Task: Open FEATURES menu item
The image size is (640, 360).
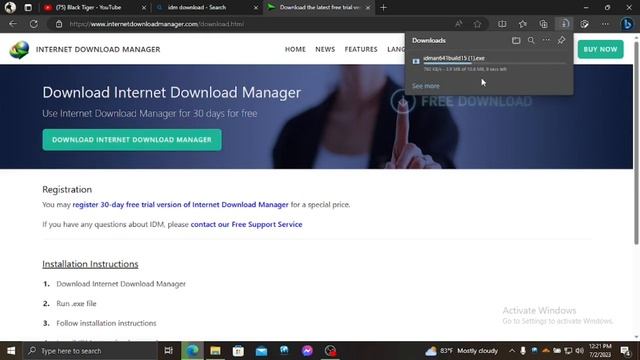Action: pos(361,49)
